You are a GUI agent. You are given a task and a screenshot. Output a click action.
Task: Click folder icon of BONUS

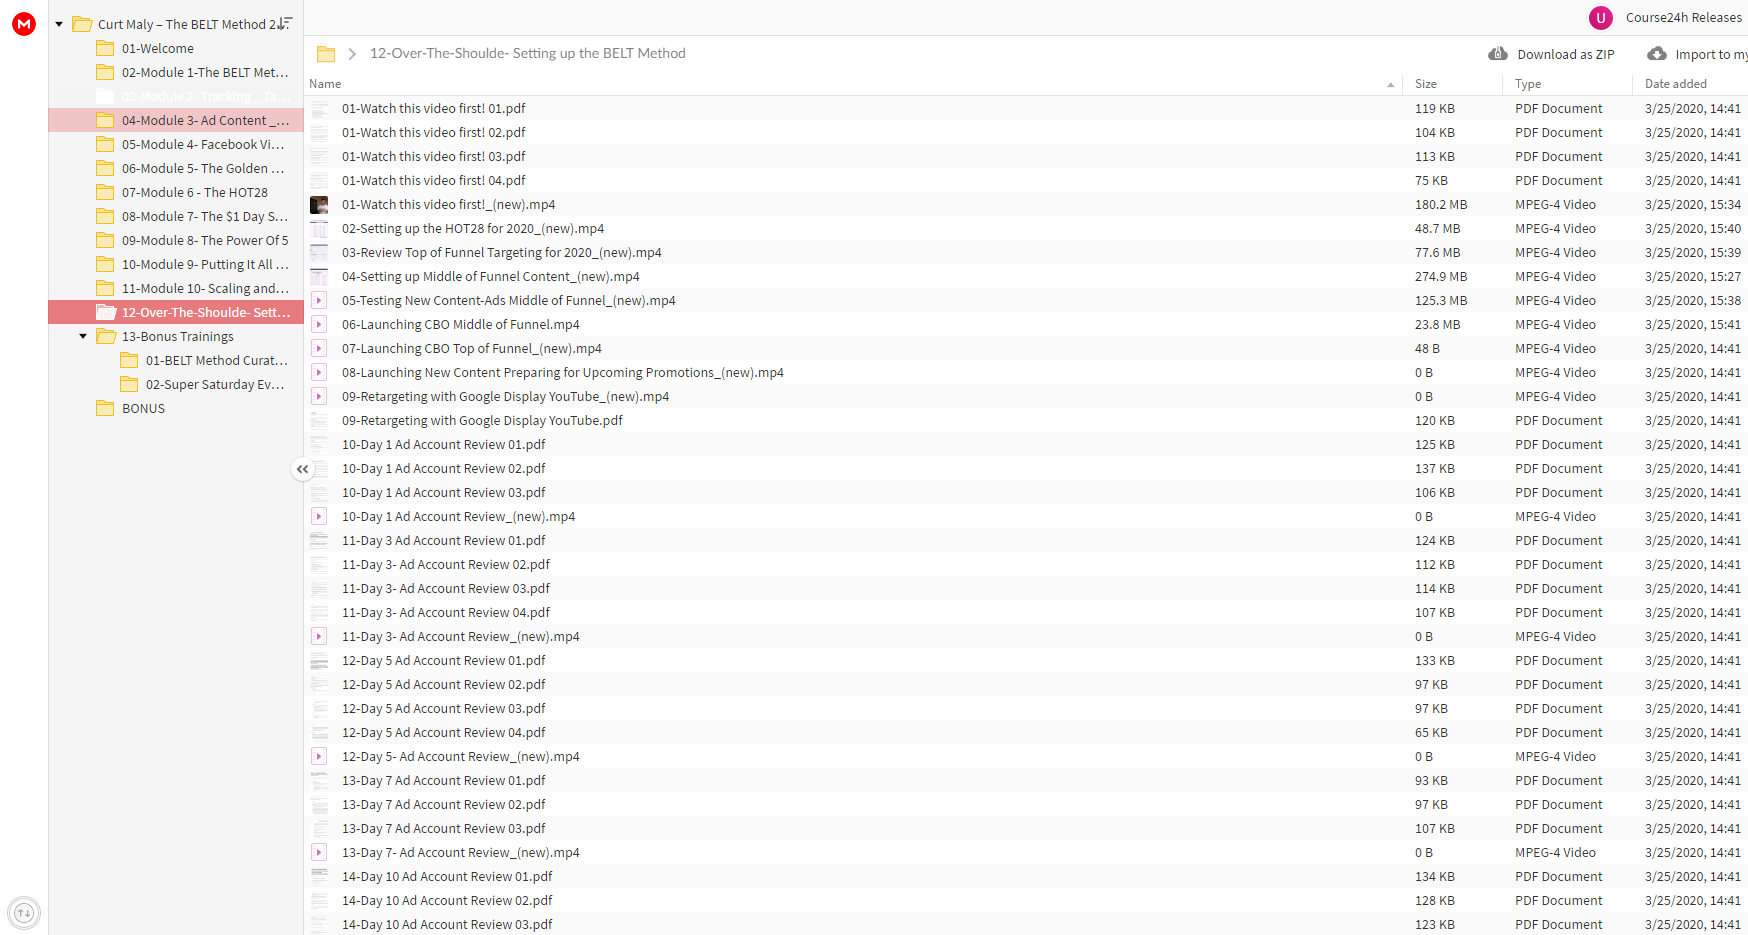point(105,408)
